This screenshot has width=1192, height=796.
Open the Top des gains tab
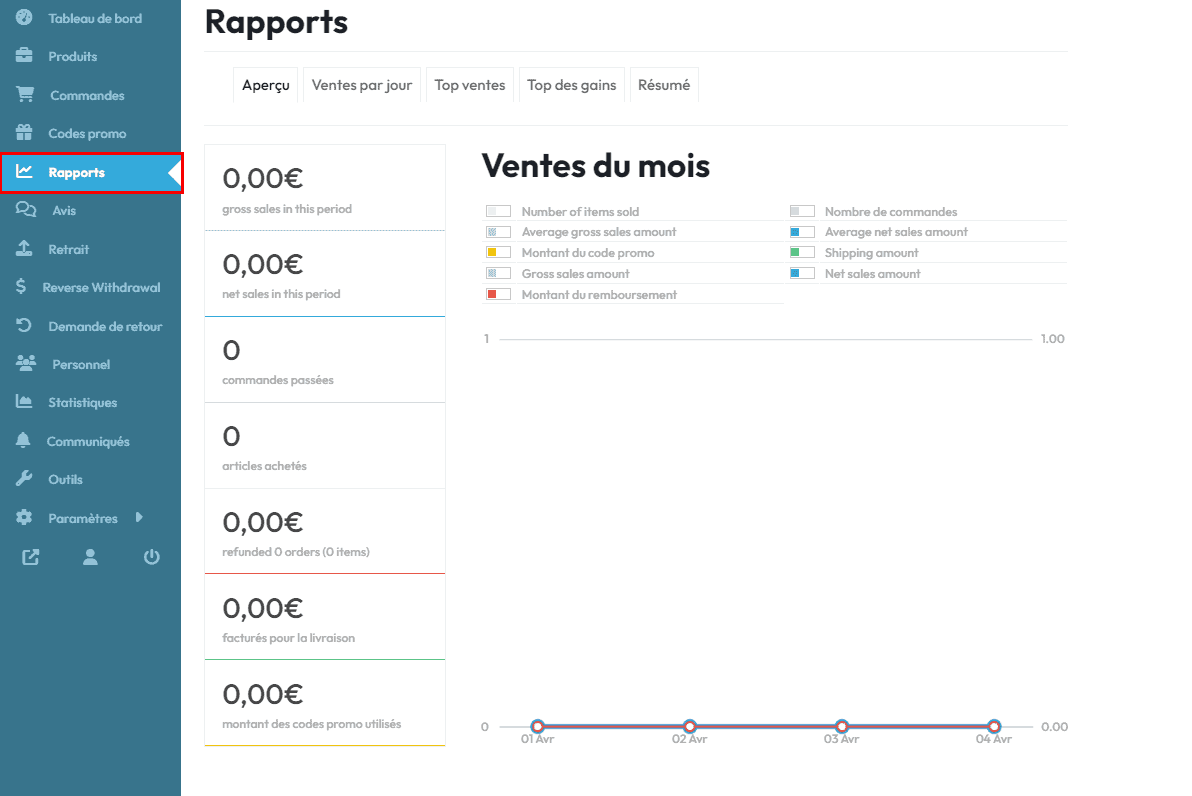point(572,85)
